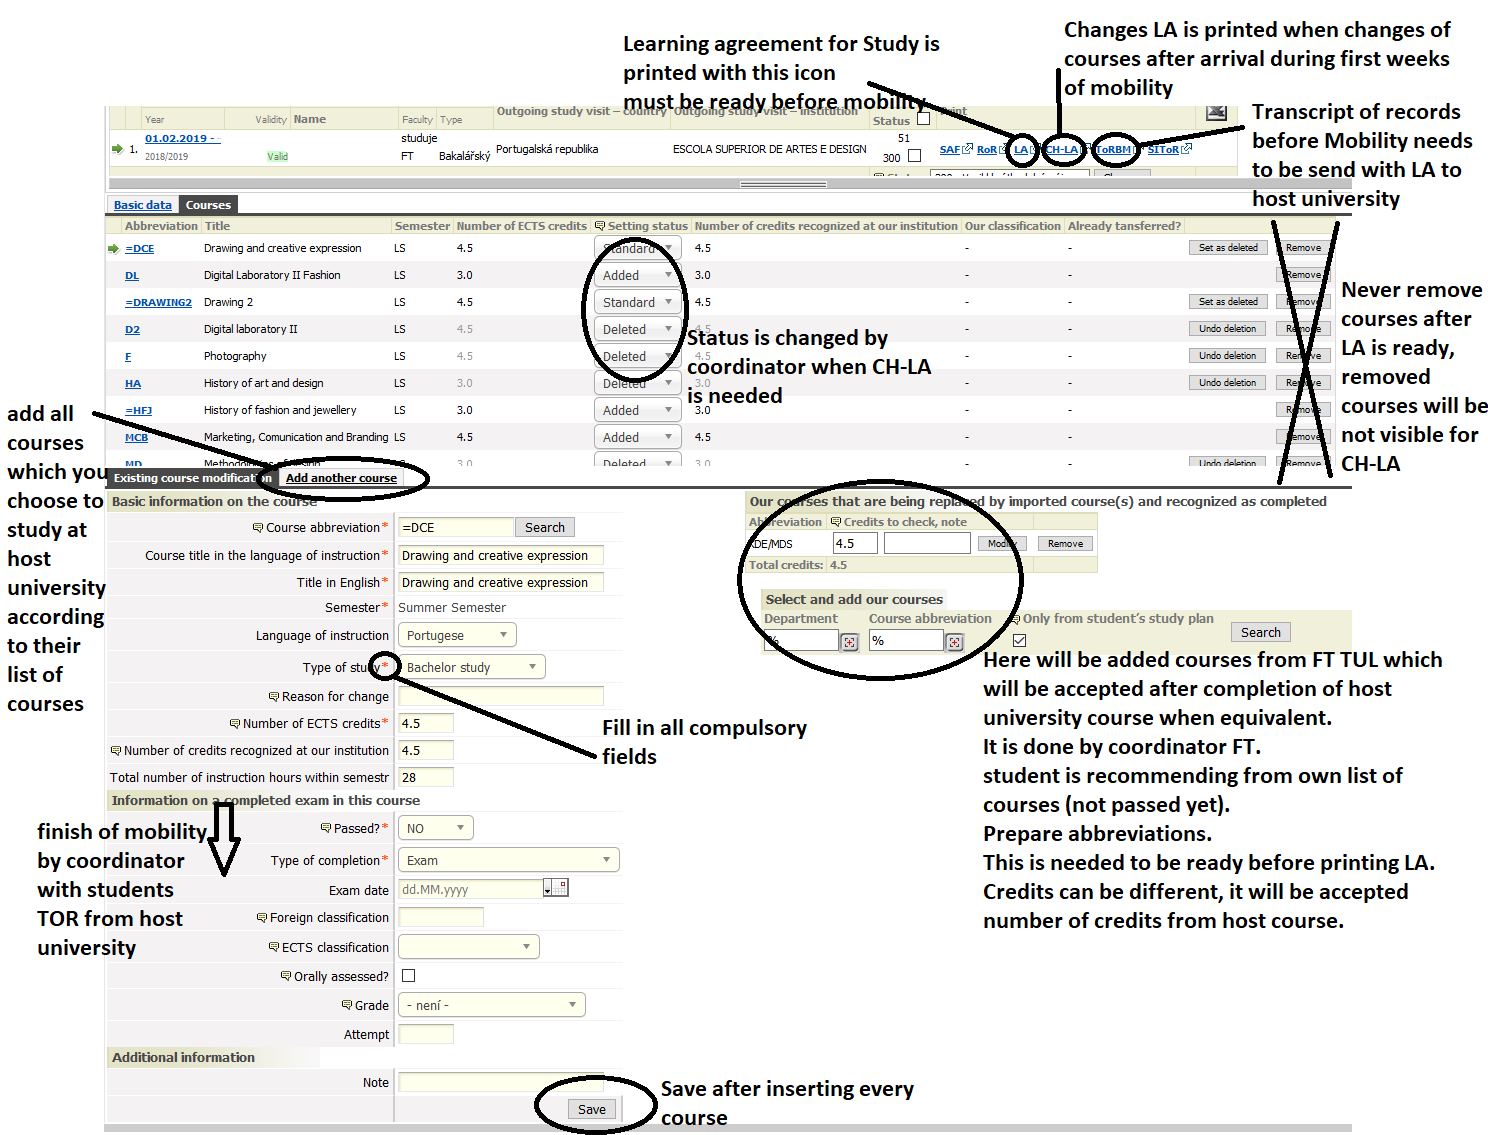The height and width of the screenshot is (1135, 1488).
Task: Click the external link icon beside RoR
Action: click(1003, 149)
